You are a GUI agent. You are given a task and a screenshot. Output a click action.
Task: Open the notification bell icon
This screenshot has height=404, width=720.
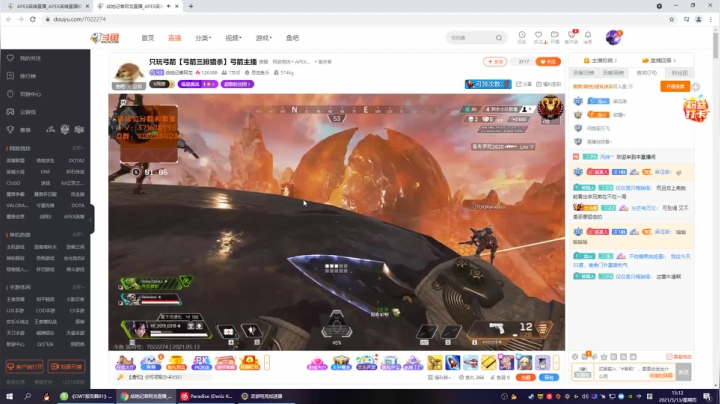click(588, 37)
